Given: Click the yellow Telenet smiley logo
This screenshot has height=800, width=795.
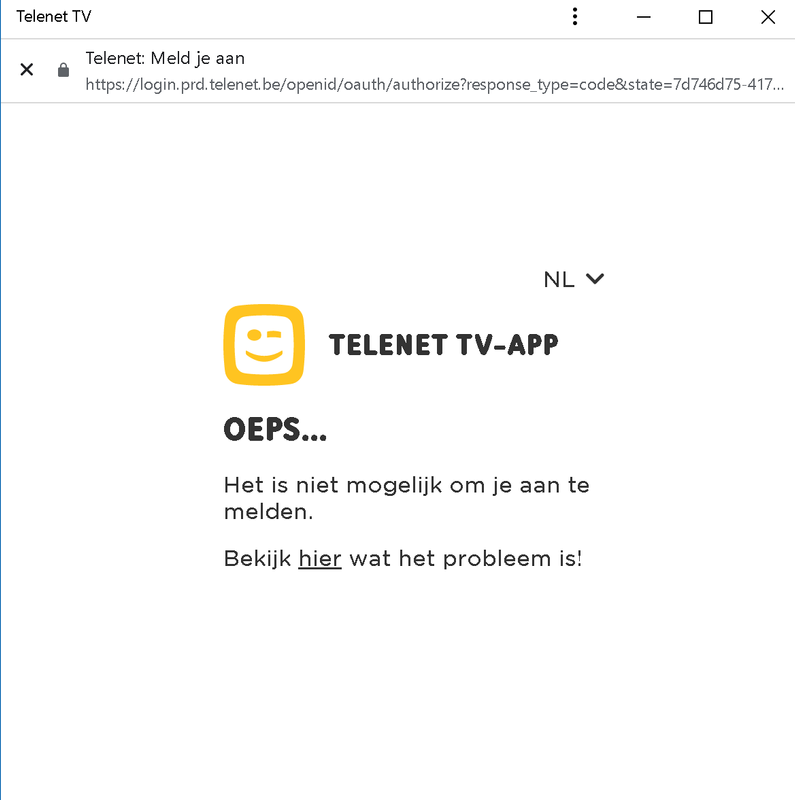Looking at the screenshot, I should 263,344.
